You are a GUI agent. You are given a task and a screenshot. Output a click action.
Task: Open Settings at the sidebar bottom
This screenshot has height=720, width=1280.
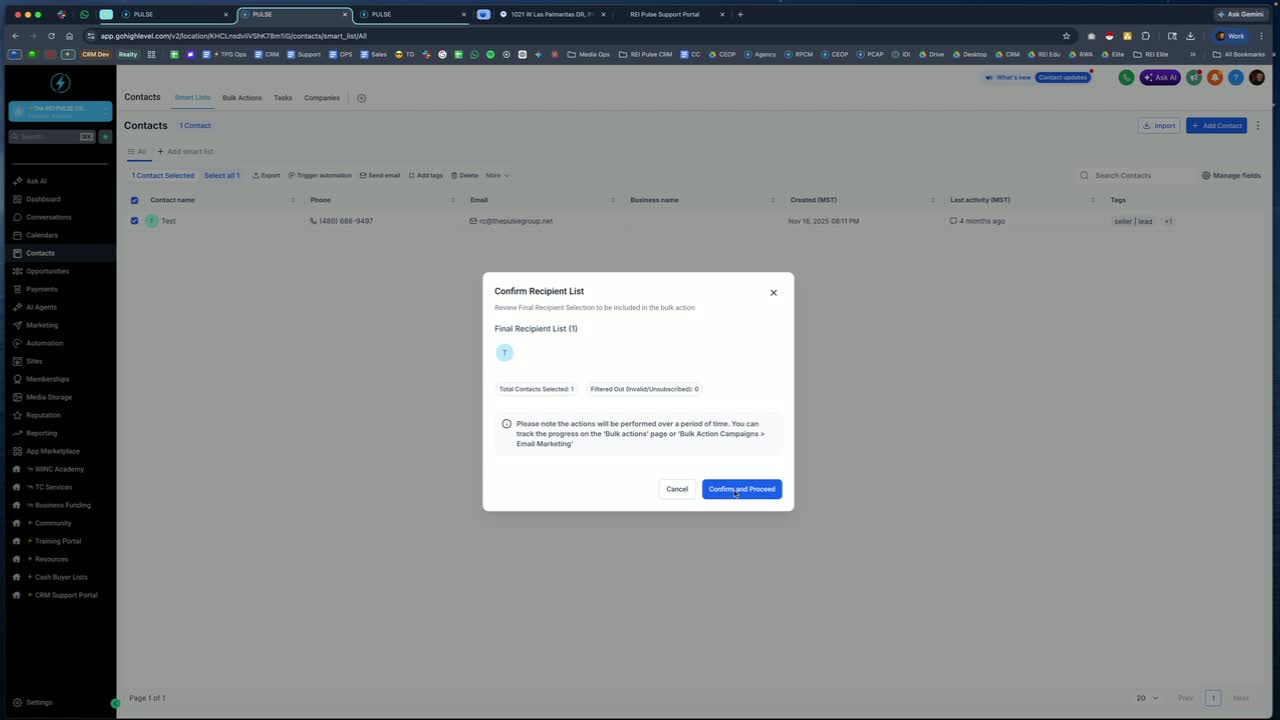click(39, 702)
